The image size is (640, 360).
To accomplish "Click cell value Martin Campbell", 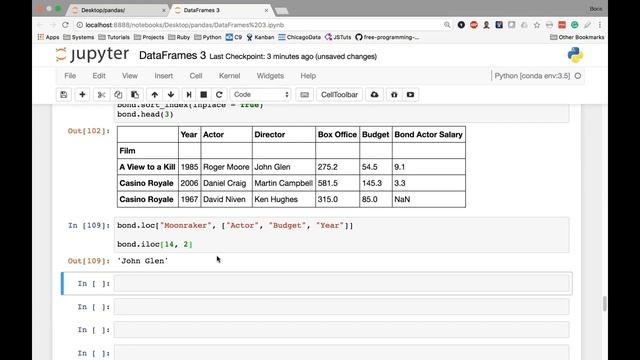I will coord(283,183).
